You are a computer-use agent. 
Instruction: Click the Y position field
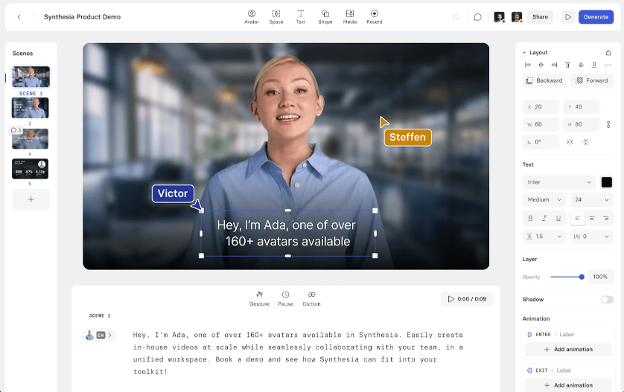click(581, 107)
